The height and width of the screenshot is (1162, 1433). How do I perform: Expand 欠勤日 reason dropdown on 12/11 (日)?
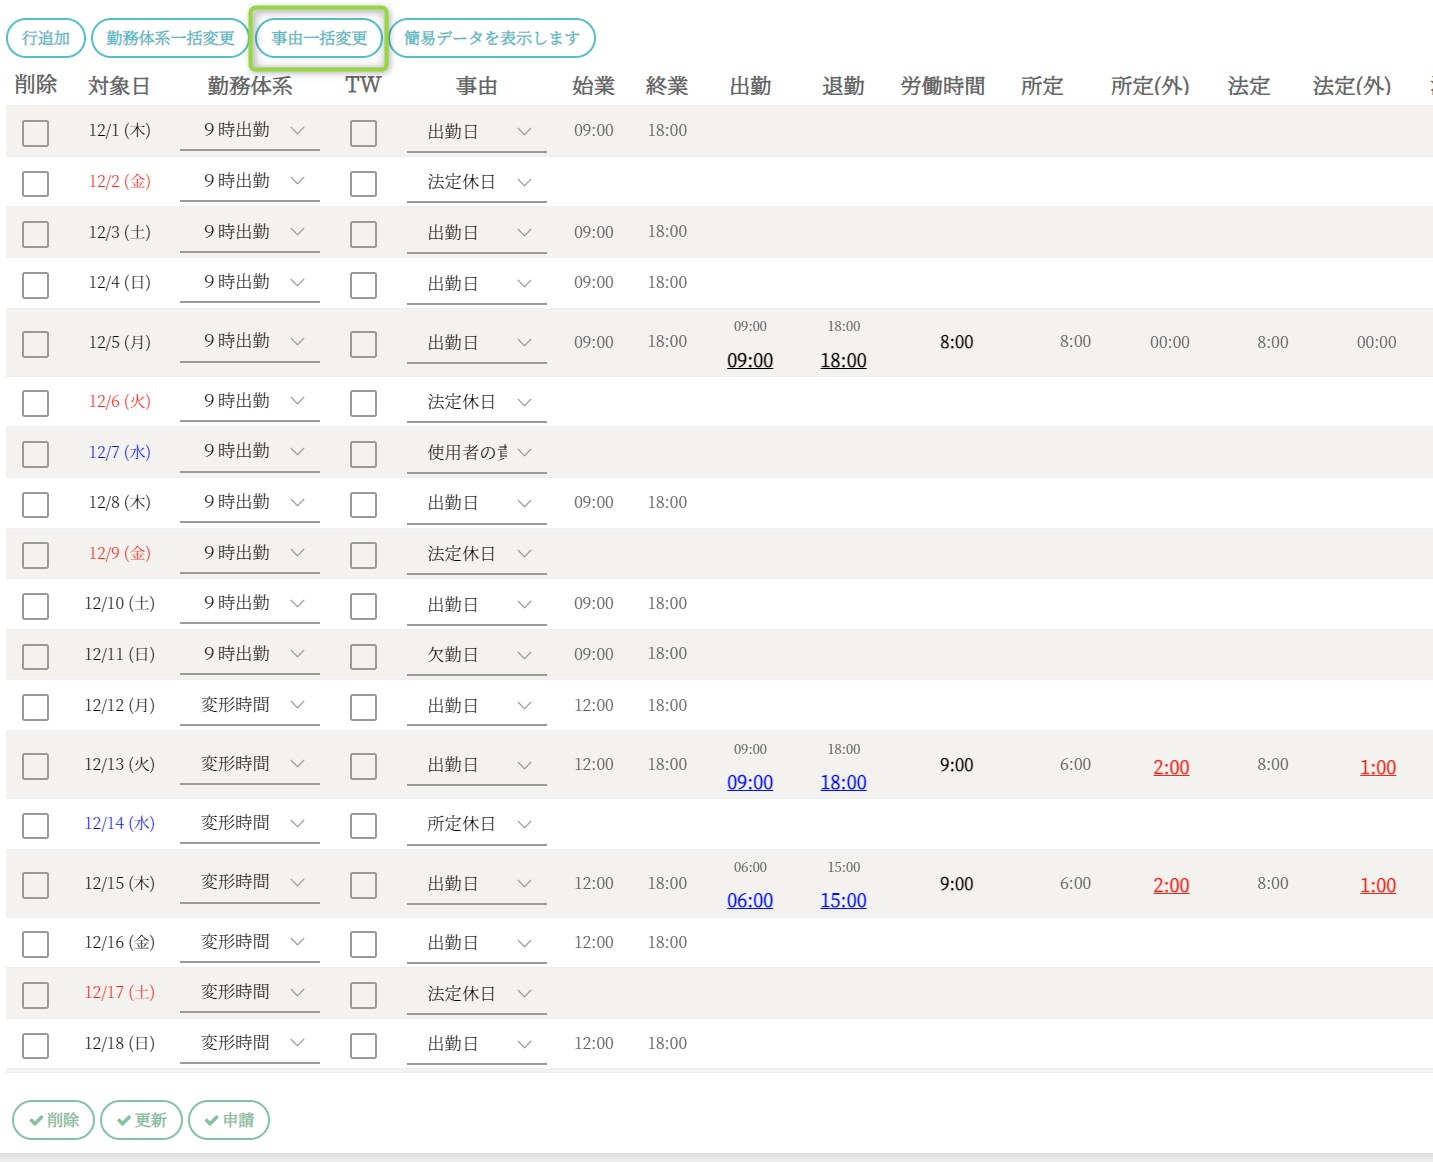(x=477, y=655)
